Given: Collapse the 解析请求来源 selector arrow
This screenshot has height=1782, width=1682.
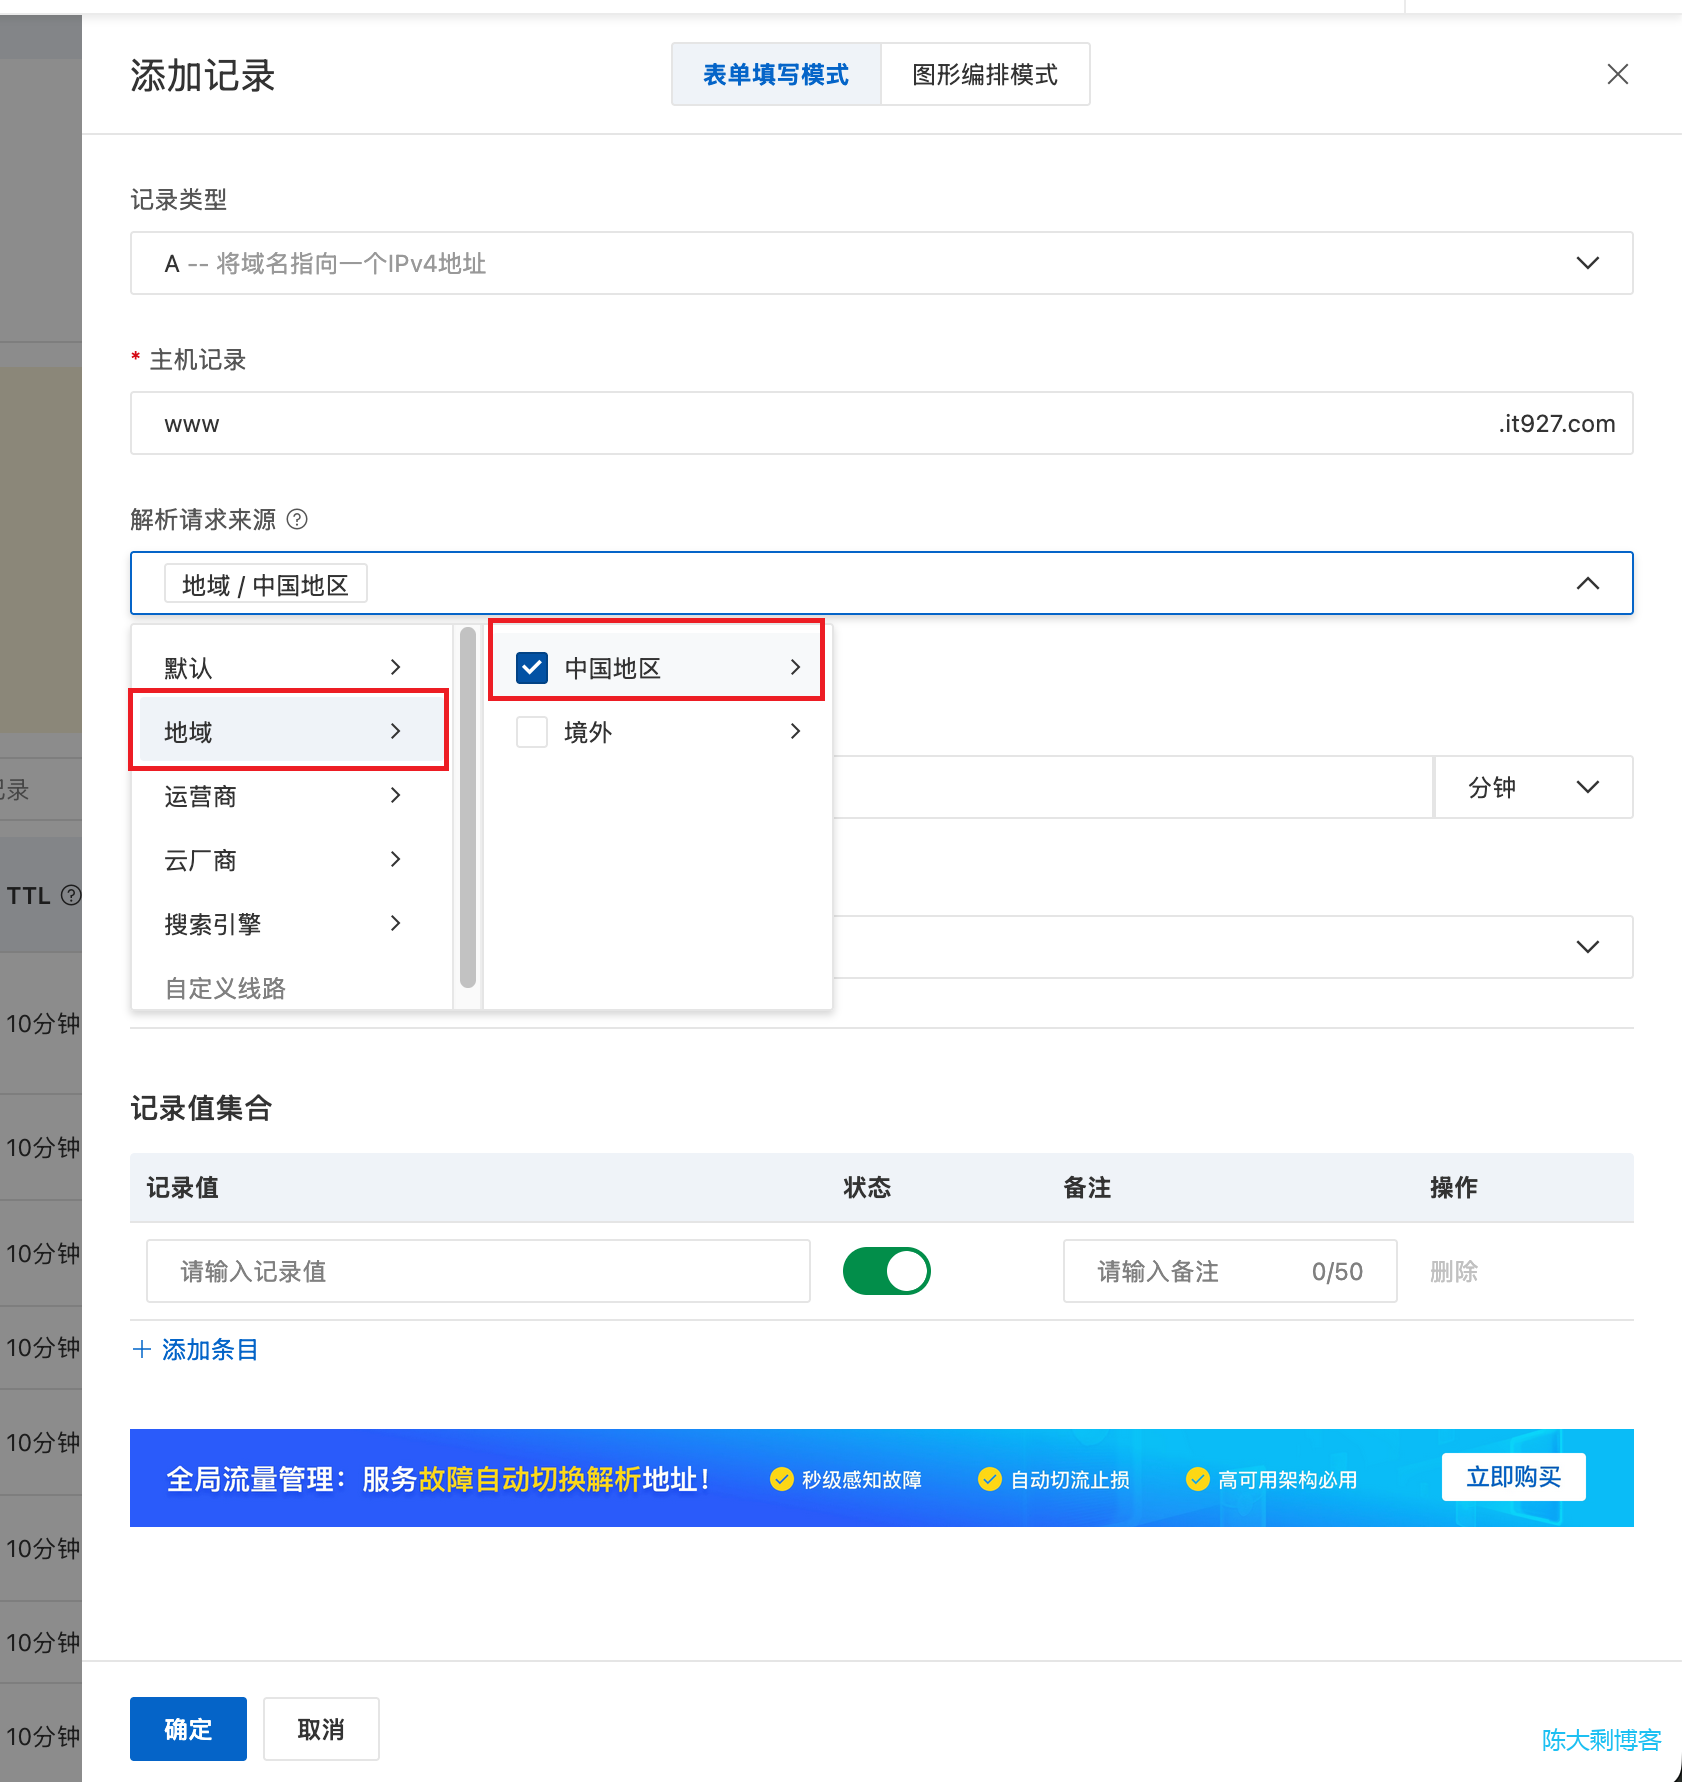Looking at the screenshot, I should (1587, 583).
